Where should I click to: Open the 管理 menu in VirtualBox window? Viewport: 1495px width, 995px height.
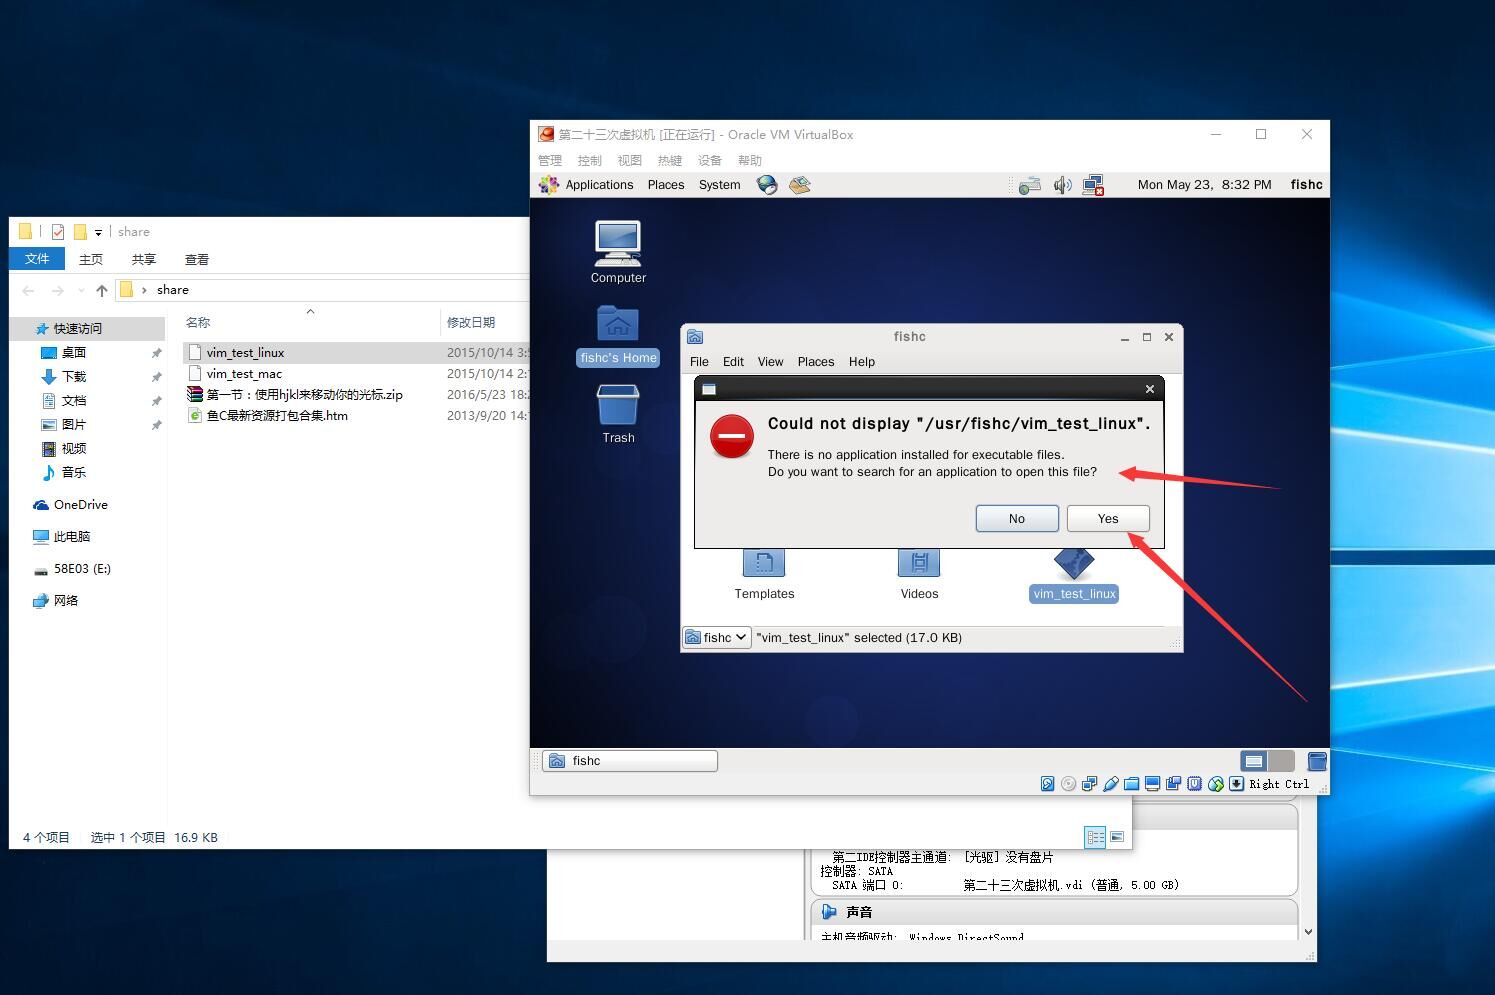coord(550,160)
